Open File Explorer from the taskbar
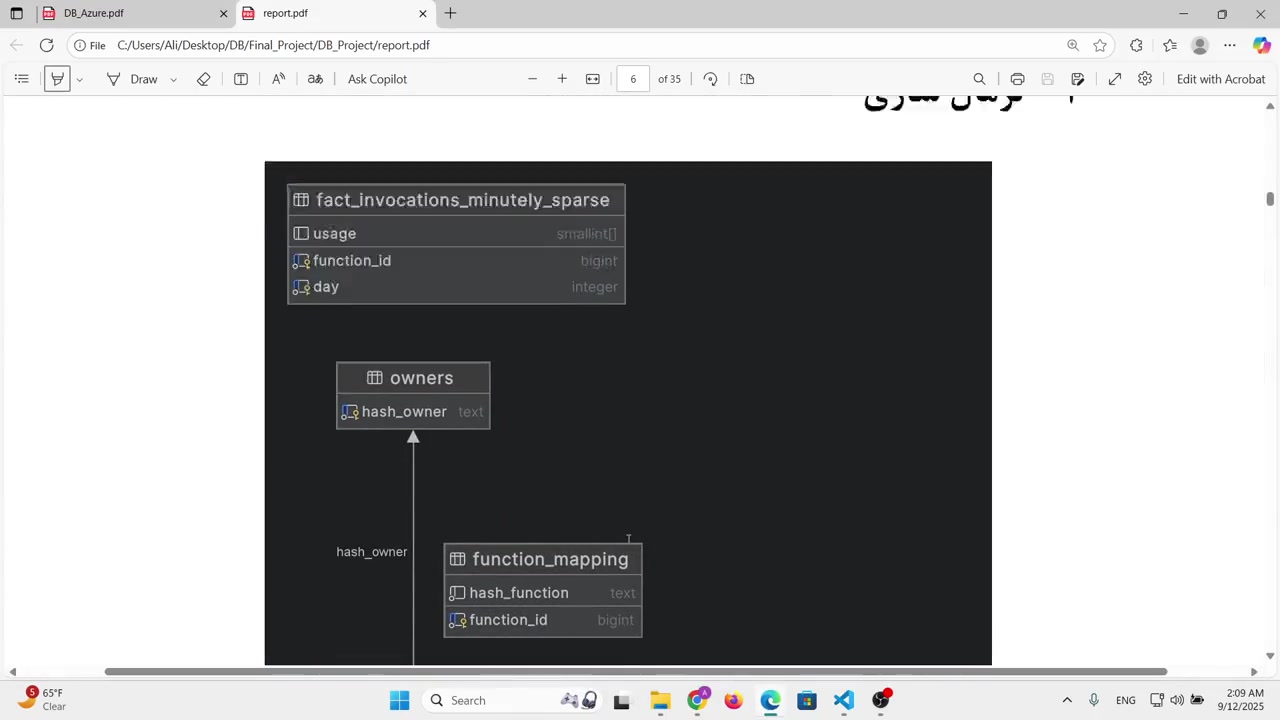The height and width of the screenshot is (720, 1280). click(x=660, y=700)
